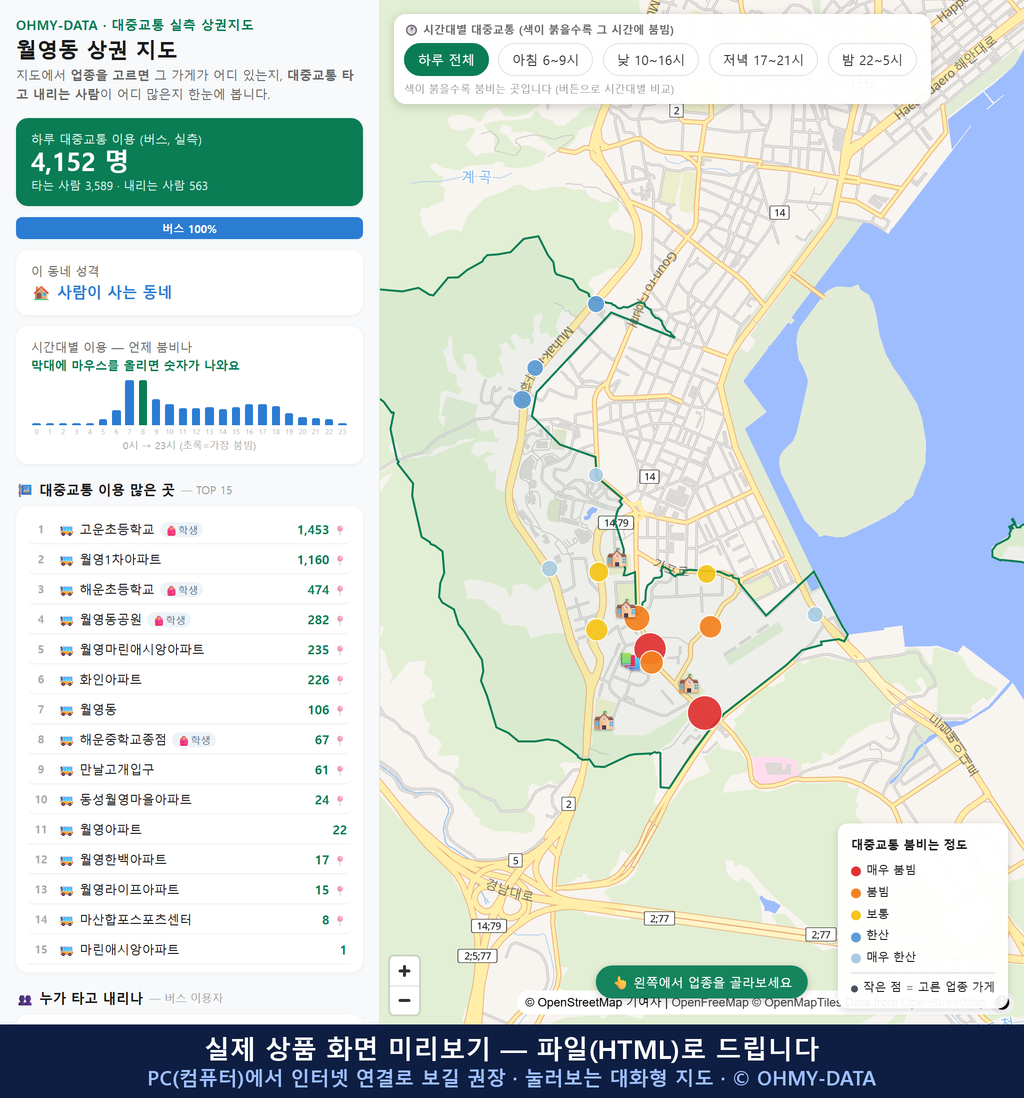
Task: Click the pin icon in 해운중학교종점 row
Action: [340, 740]
